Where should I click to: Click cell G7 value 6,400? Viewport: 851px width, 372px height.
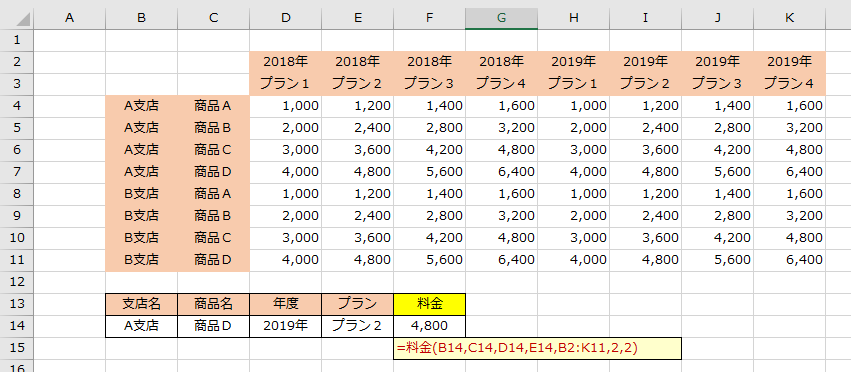pos(501,172)
